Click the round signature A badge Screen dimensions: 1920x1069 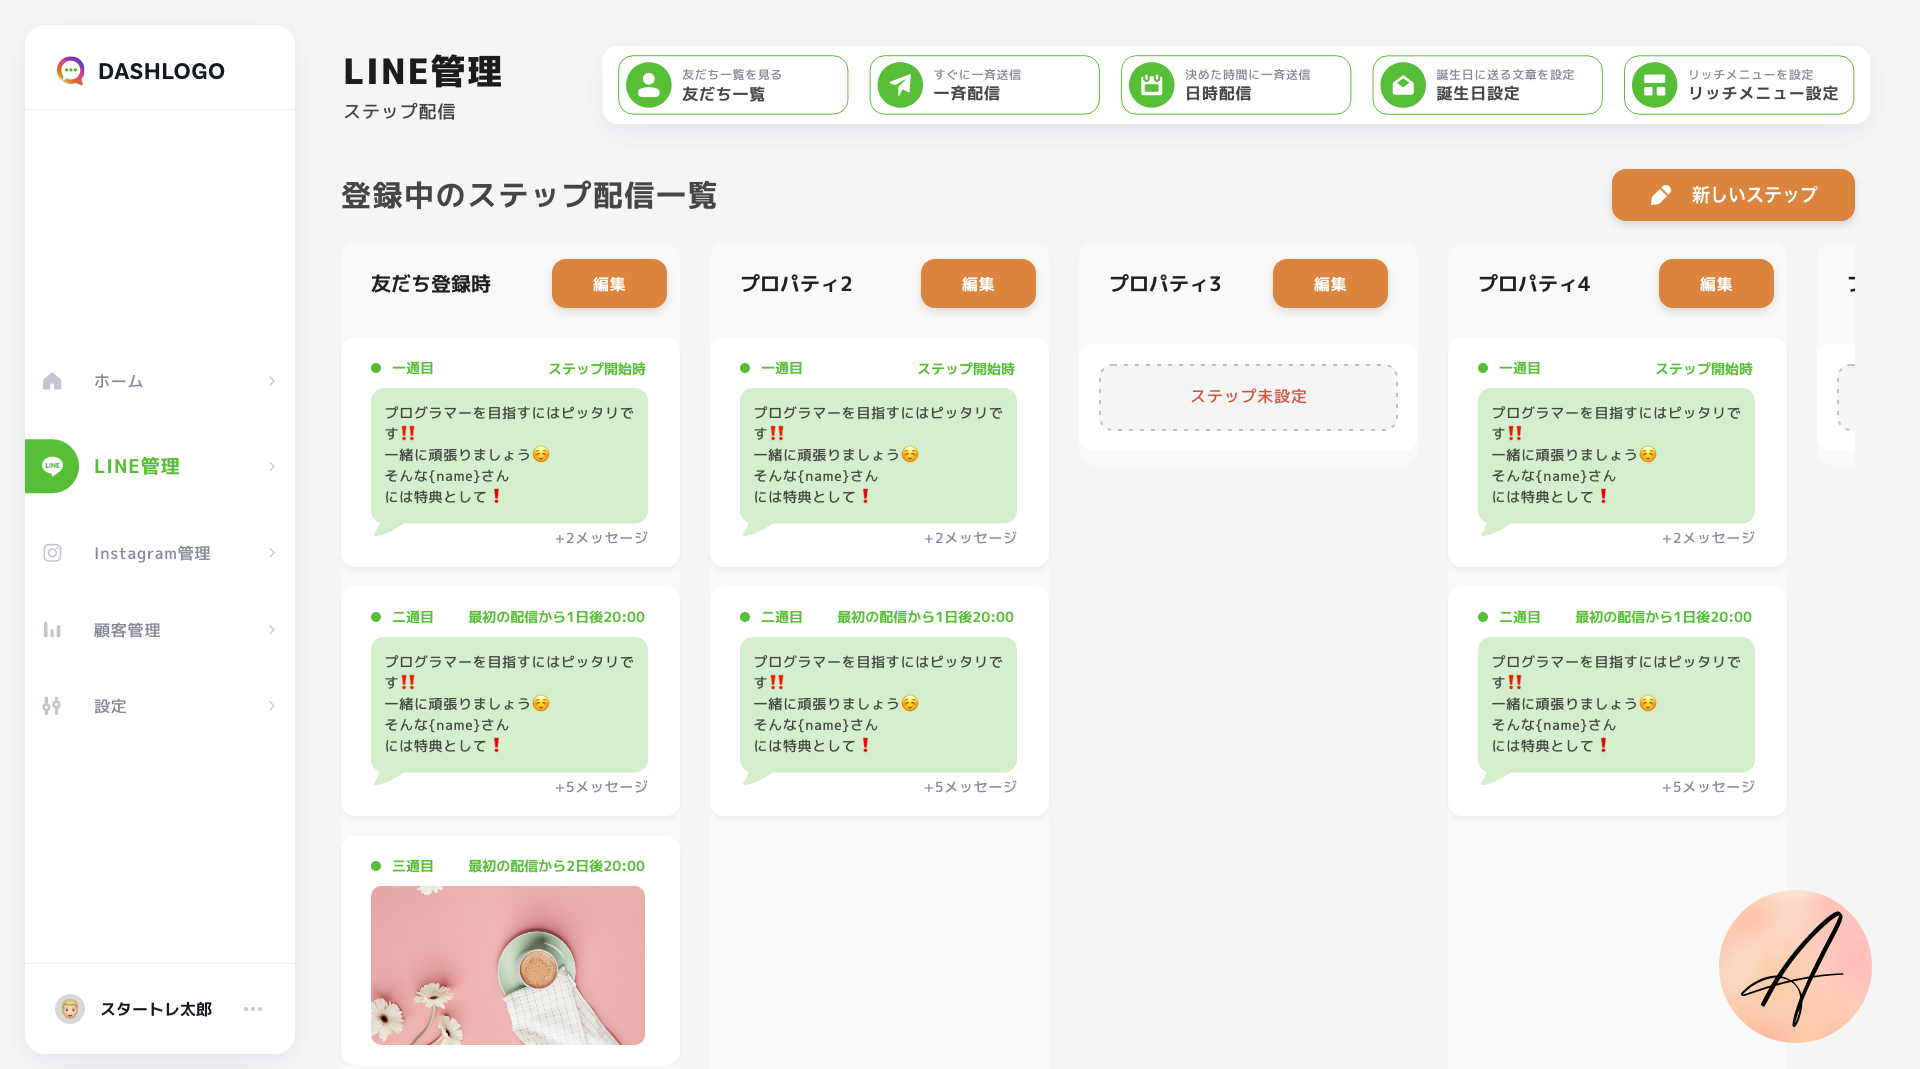[1795, 966]
